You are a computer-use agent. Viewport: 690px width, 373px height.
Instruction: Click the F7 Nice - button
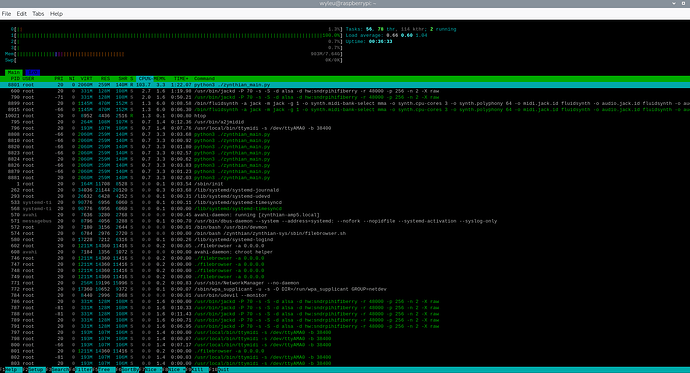(151, 370)
